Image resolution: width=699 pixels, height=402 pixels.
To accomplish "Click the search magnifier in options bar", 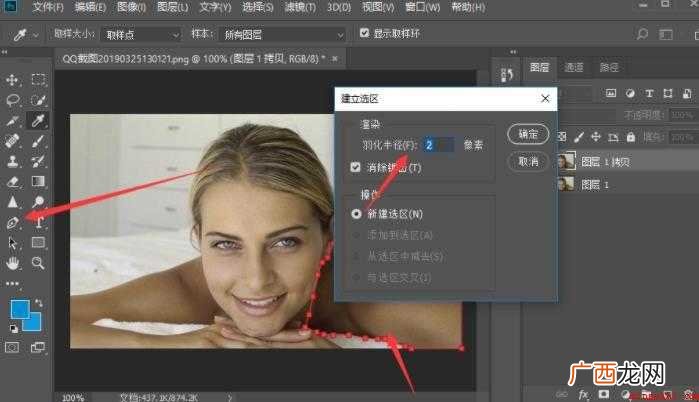I will click(642, 34).
